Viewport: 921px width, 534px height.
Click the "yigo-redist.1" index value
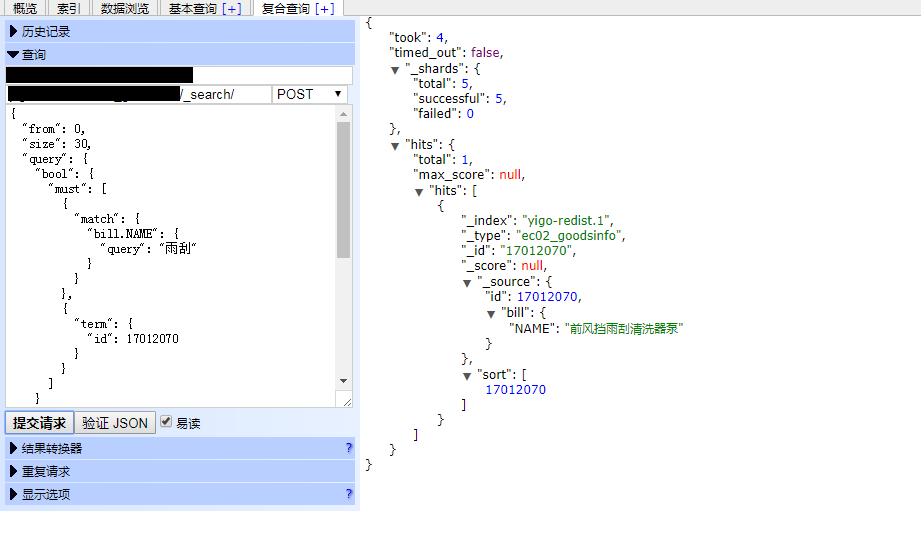(566, 221)
